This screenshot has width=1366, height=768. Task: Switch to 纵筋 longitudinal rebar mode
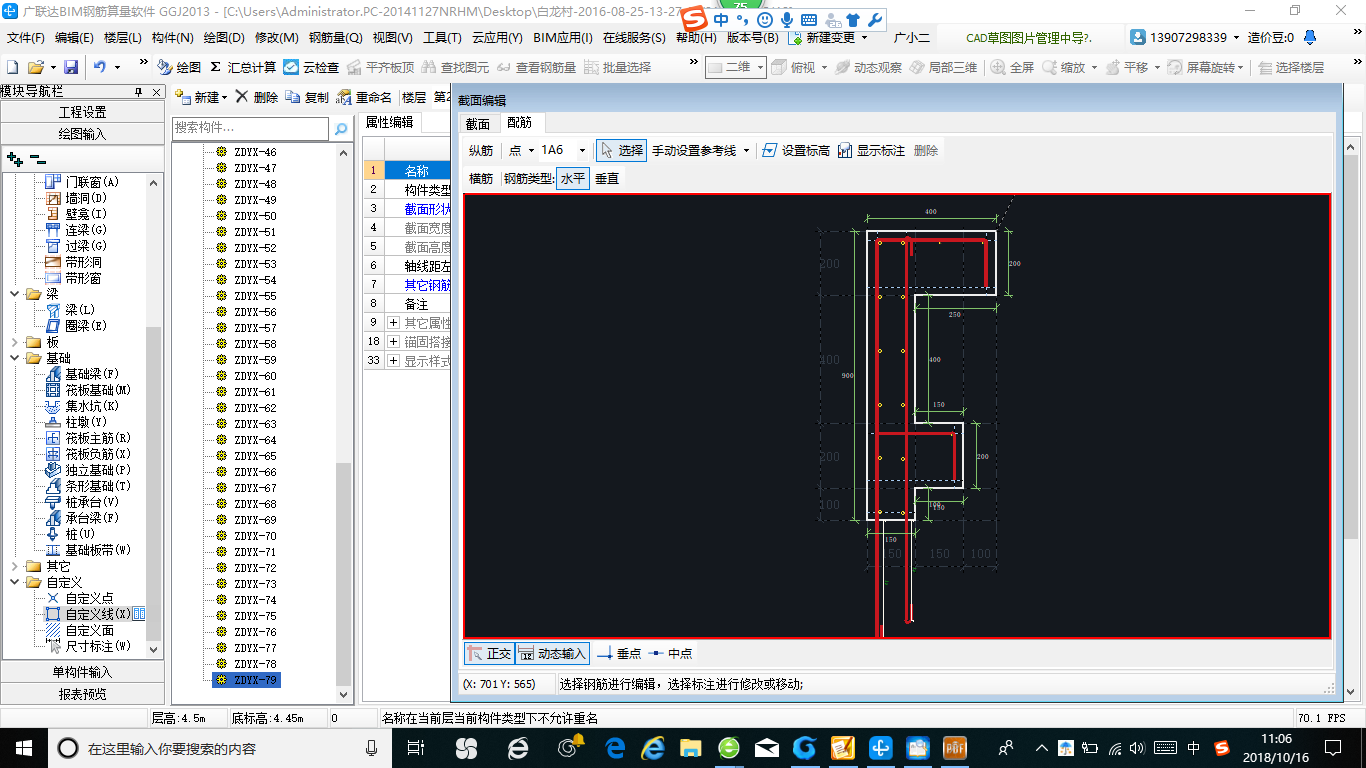481,150
